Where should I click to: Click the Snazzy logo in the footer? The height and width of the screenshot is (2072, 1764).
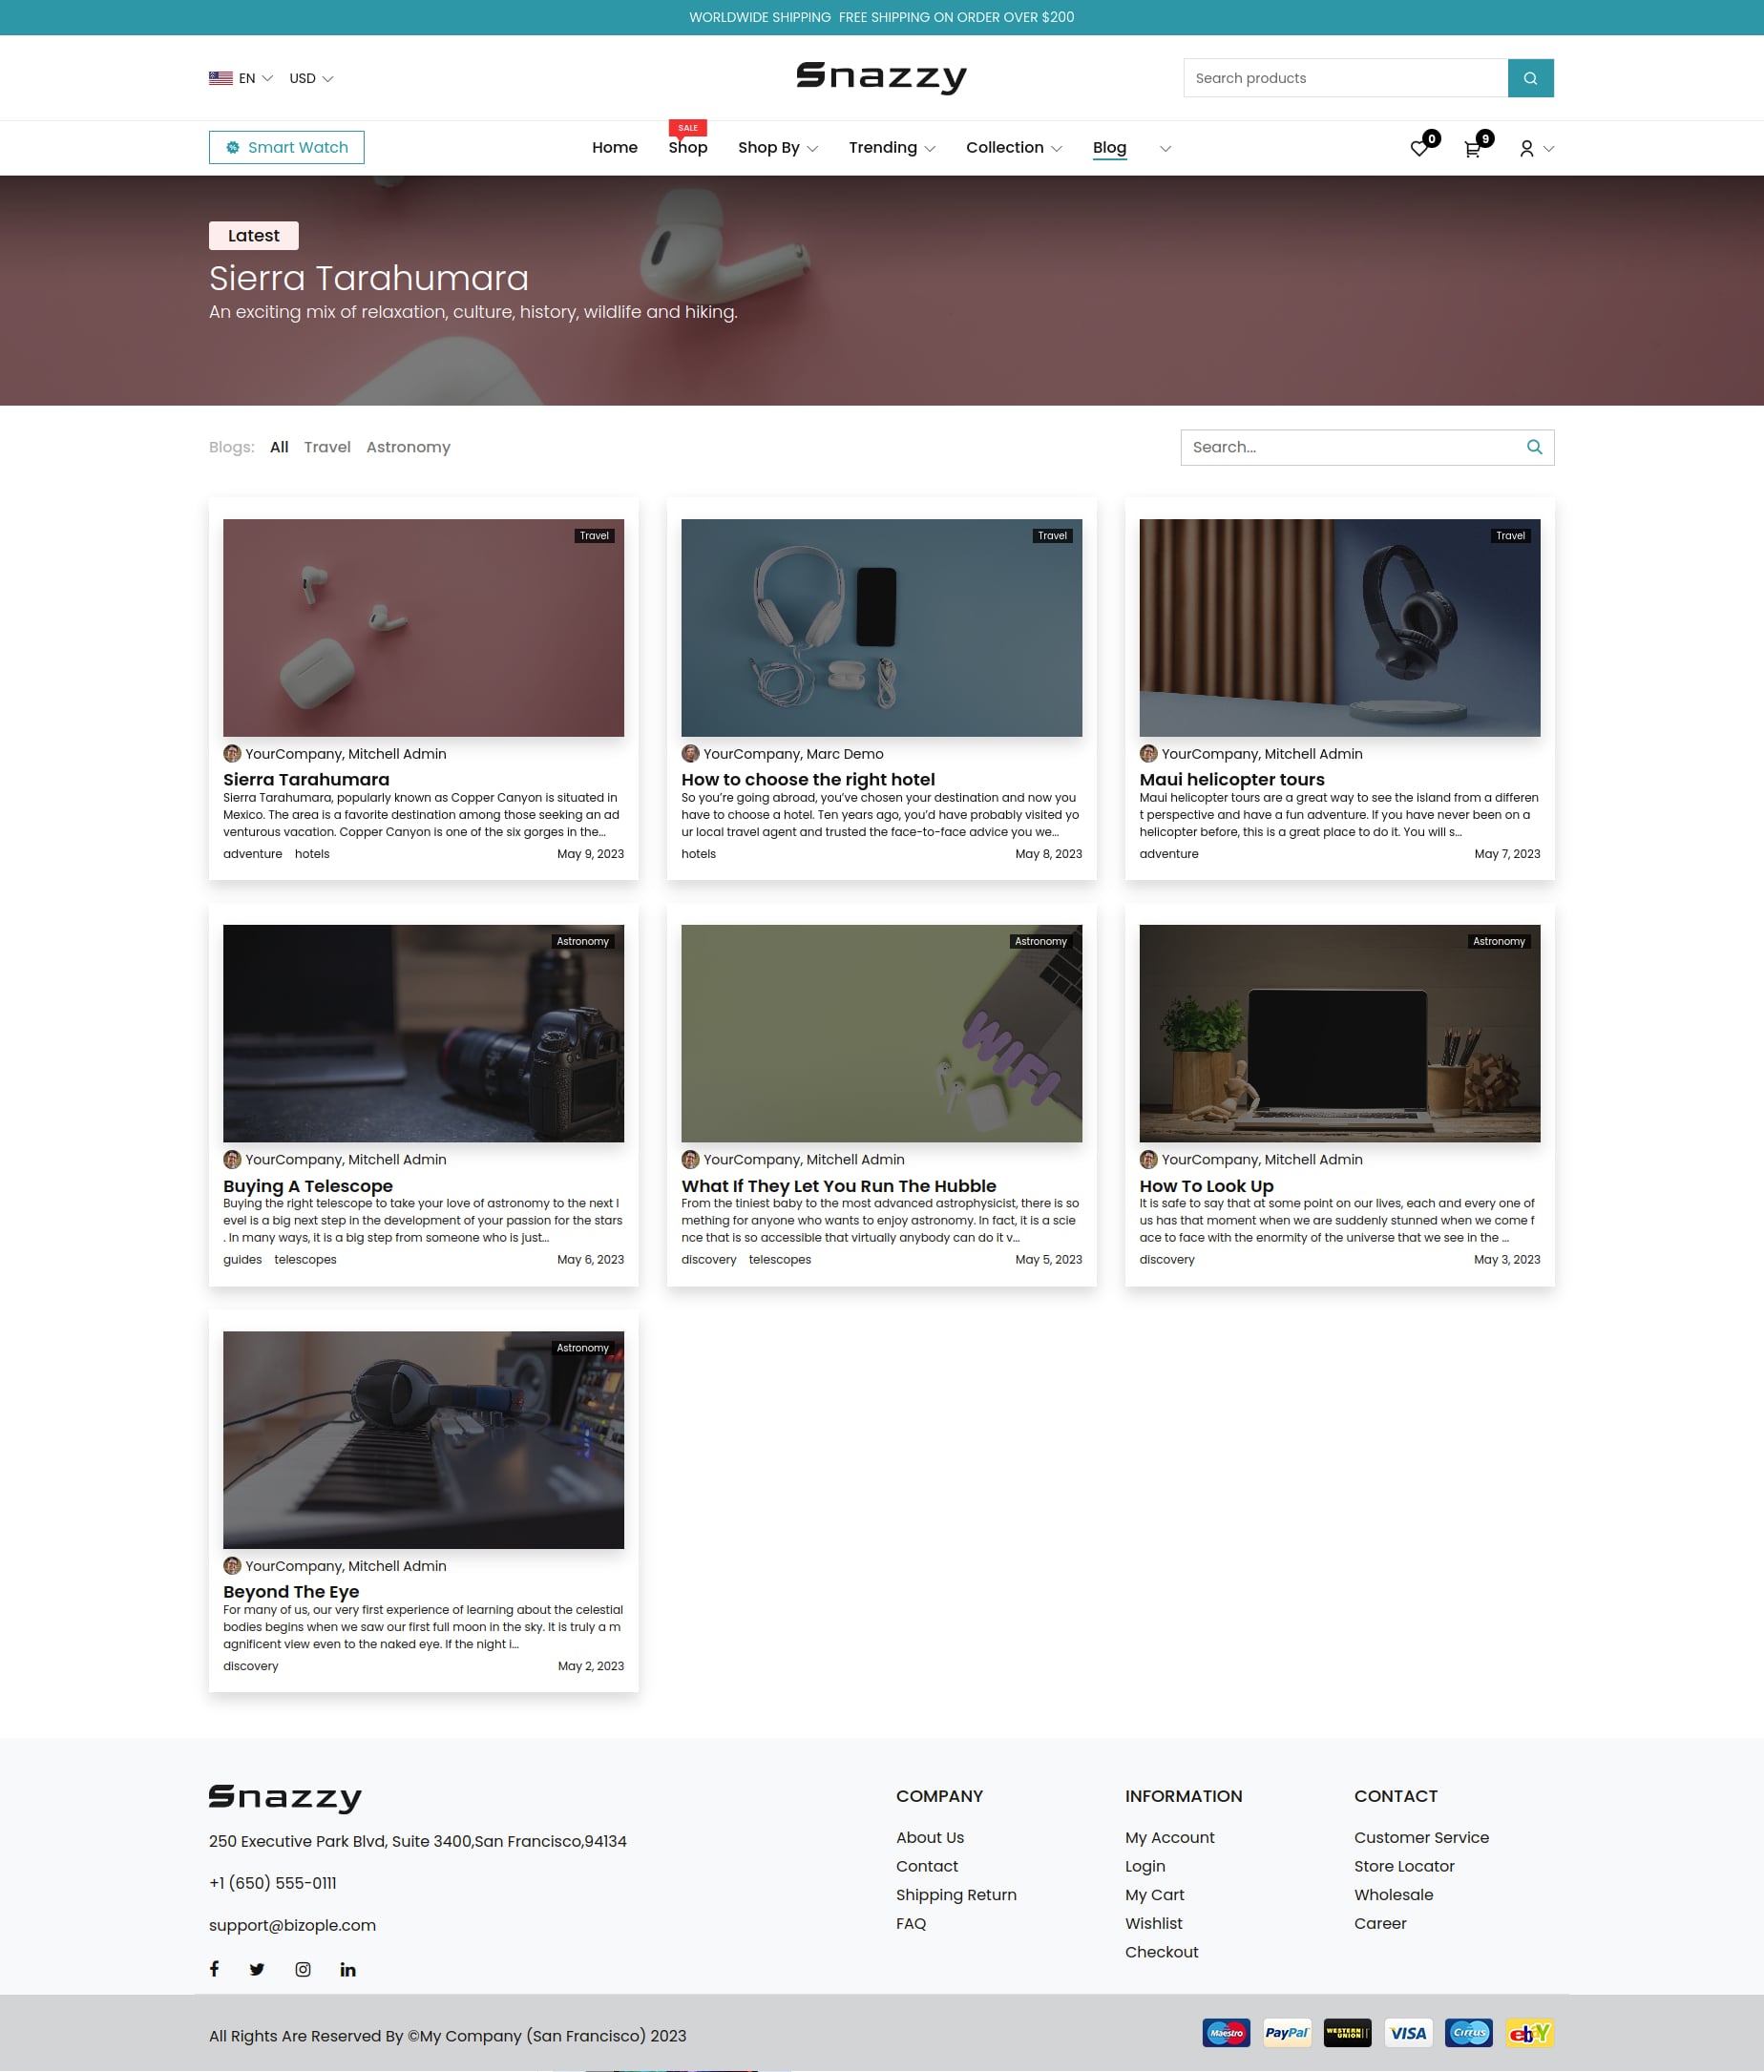pos(285,1798)
